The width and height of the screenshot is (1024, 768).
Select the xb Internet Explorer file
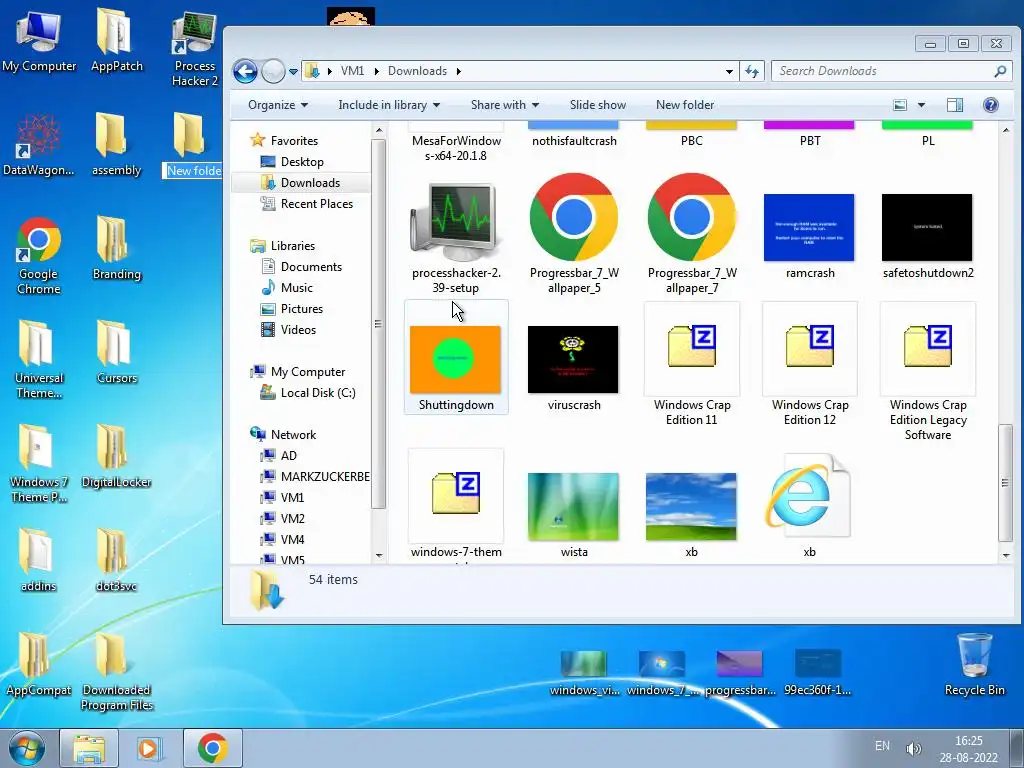(x=810, y=506)
